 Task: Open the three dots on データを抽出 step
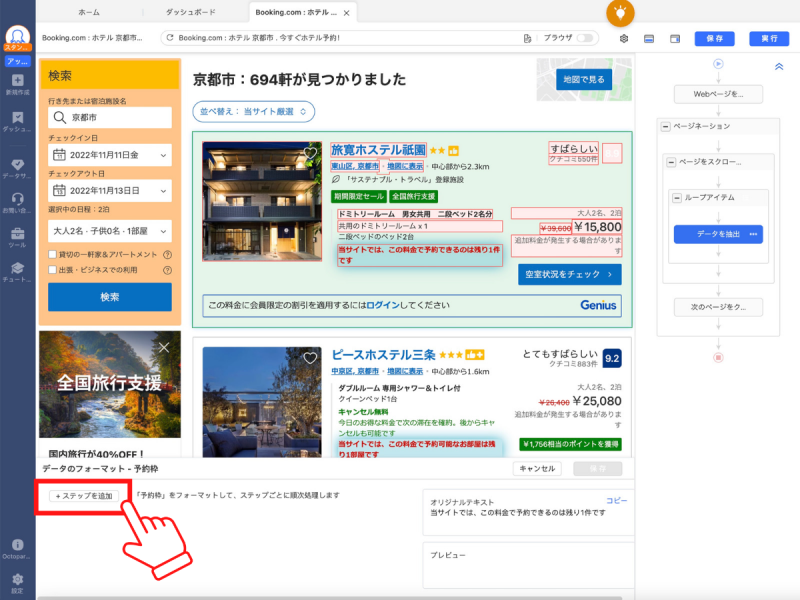pyautogui.click(x=753, y=234)
